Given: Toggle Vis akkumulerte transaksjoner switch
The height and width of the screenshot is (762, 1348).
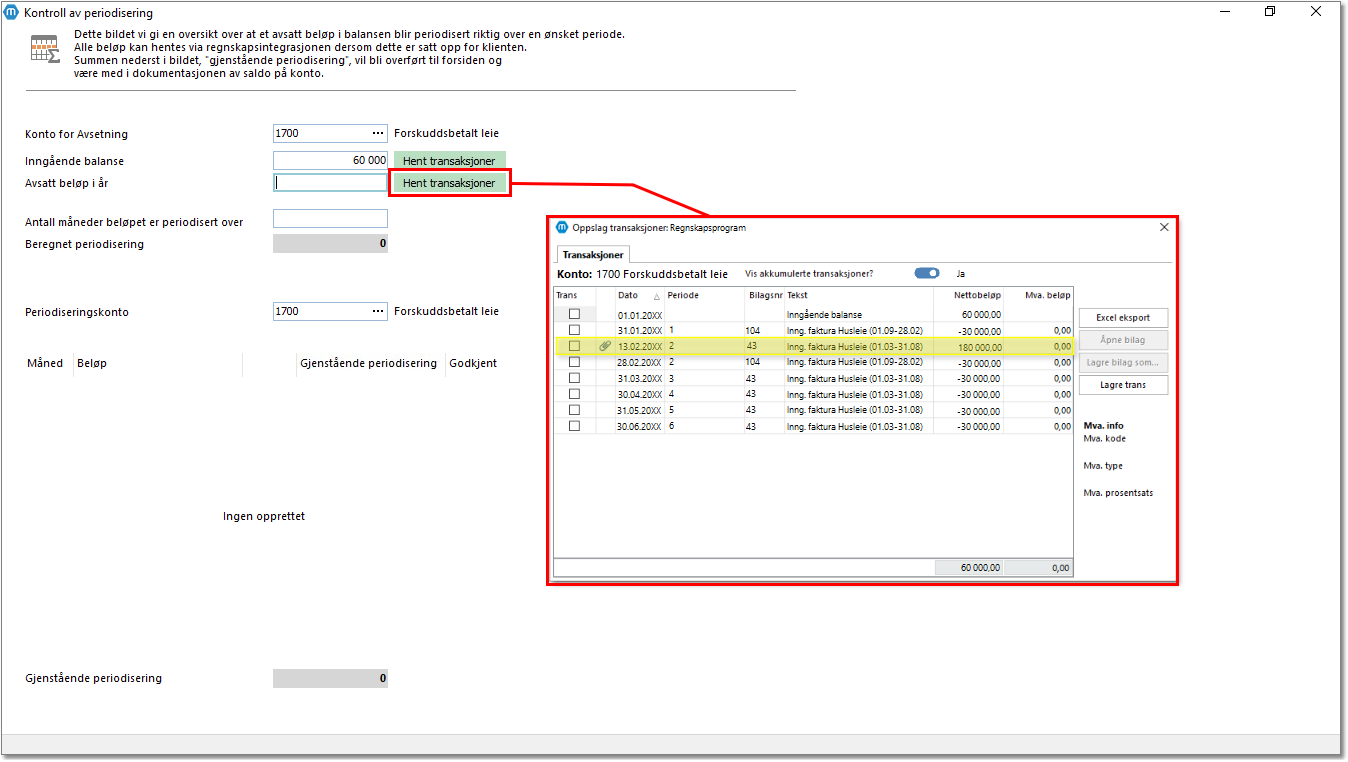Looking at the screenshot, I should tap(927, 273).
